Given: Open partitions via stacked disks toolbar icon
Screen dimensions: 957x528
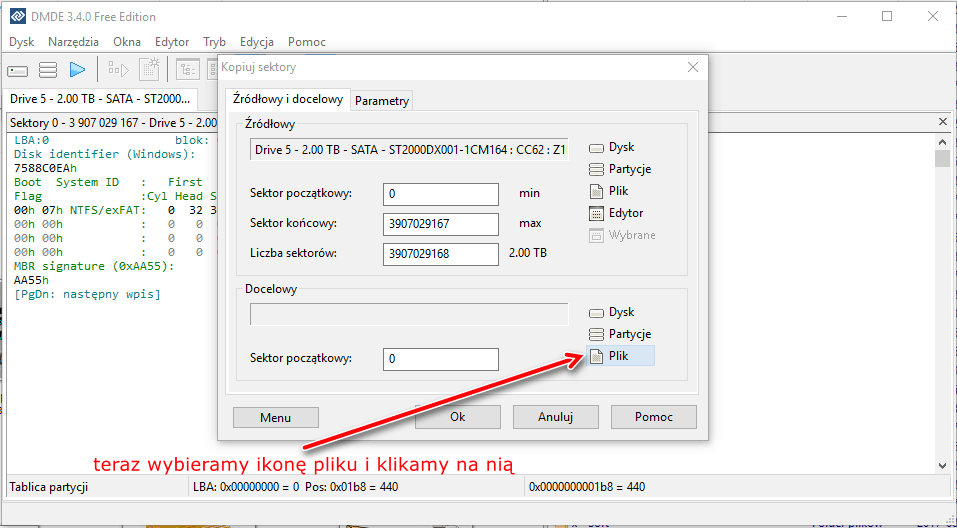Looking at the screenshot, I should (47, 70).
